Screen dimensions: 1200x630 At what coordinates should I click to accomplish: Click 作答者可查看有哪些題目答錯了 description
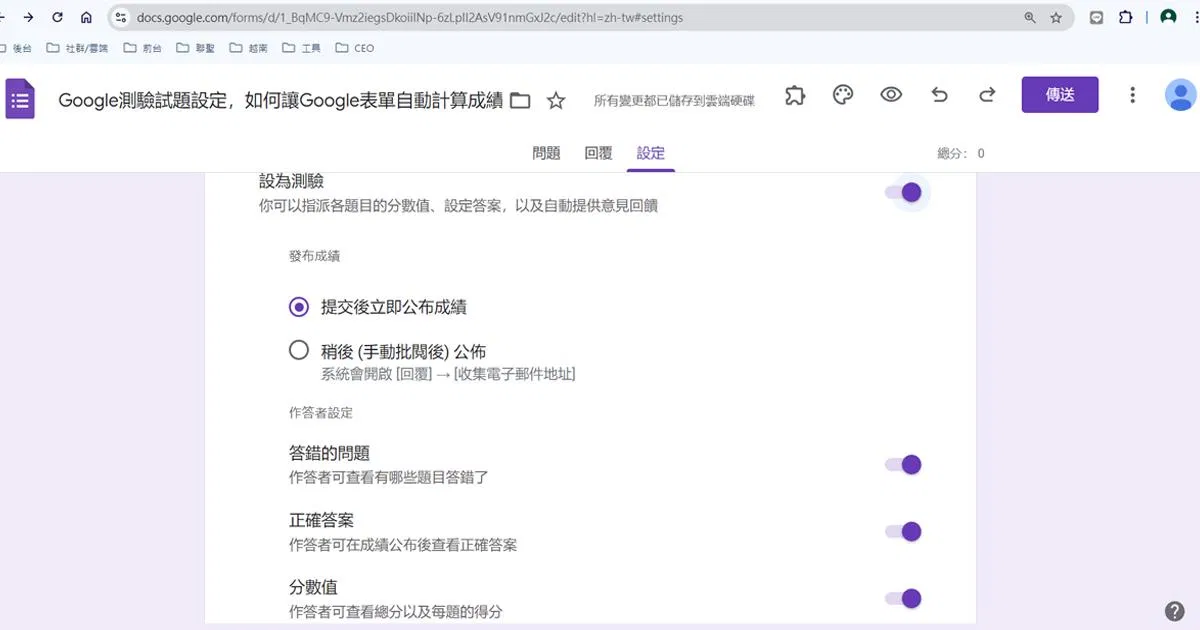(x=389, y=478)
